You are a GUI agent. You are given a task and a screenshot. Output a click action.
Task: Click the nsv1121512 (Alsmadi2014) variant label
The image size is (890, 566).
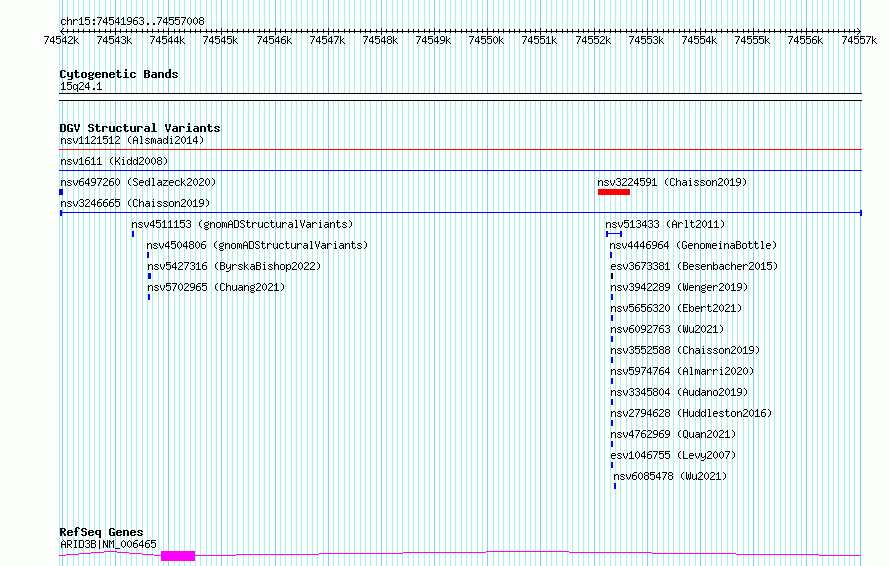coord(132,140)
